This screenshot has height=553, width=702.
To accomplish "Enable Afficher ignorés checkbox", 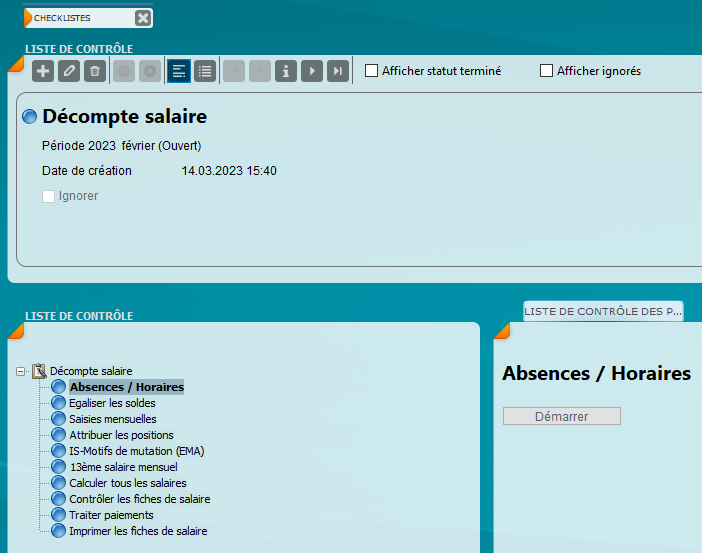I will tap(546, 71).
